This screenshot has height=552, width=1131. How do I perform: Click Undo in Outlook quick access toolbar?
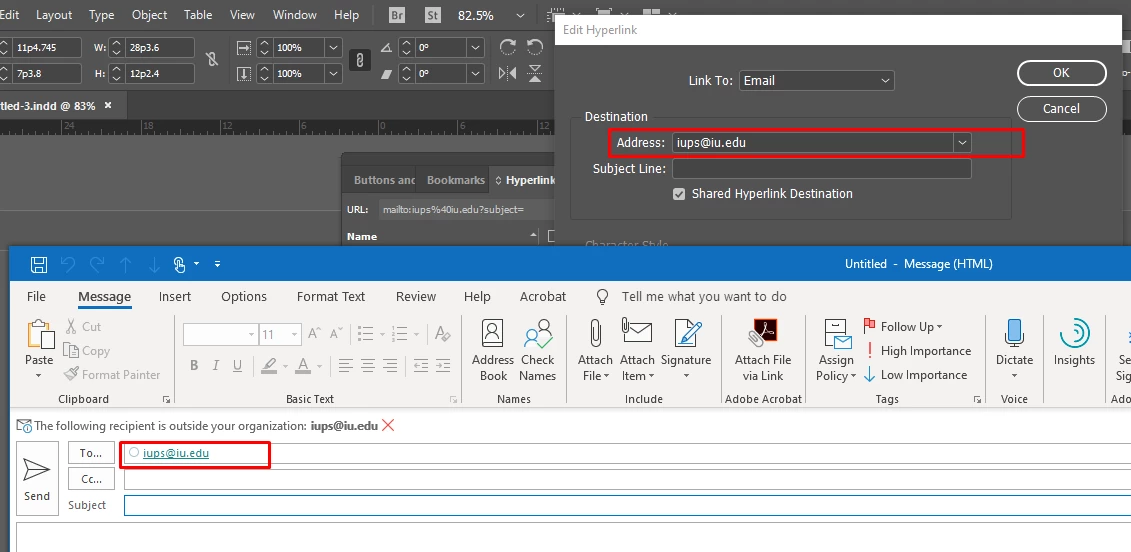pos(68,264)
